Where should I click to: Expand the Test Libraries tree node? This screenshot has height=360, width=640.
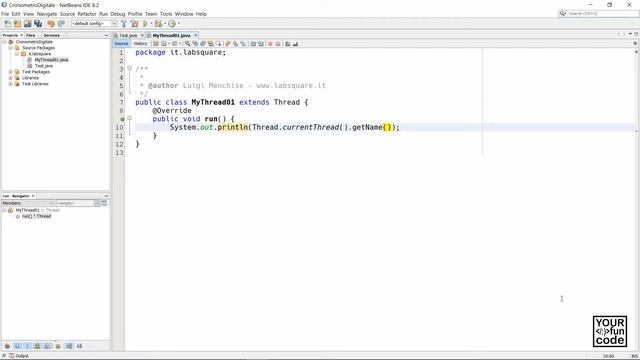pyautogui.click(x=11, y=84)
